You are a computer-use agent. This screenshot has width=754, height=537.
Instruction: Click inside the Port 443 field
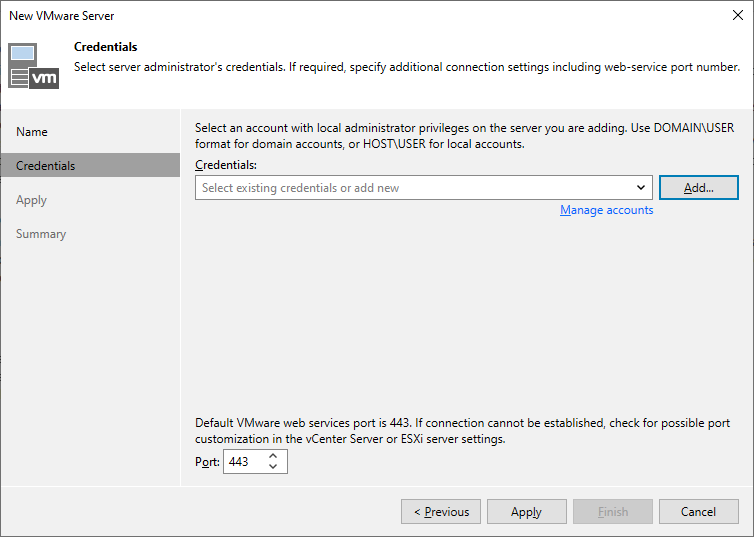pos(245,462)
